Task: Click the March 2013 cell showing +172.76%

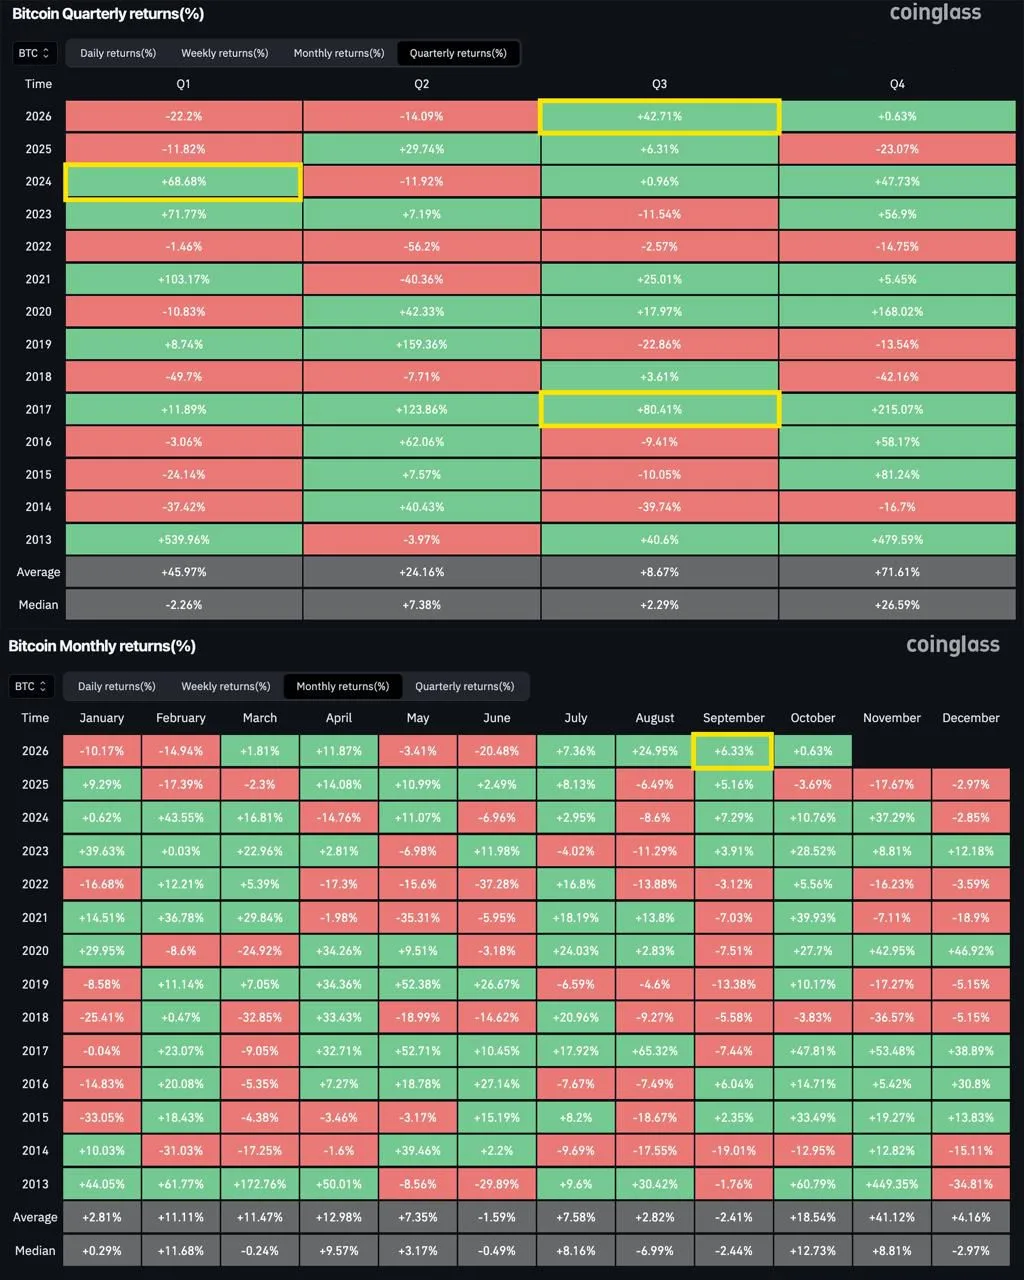Action: [260, 1184]
